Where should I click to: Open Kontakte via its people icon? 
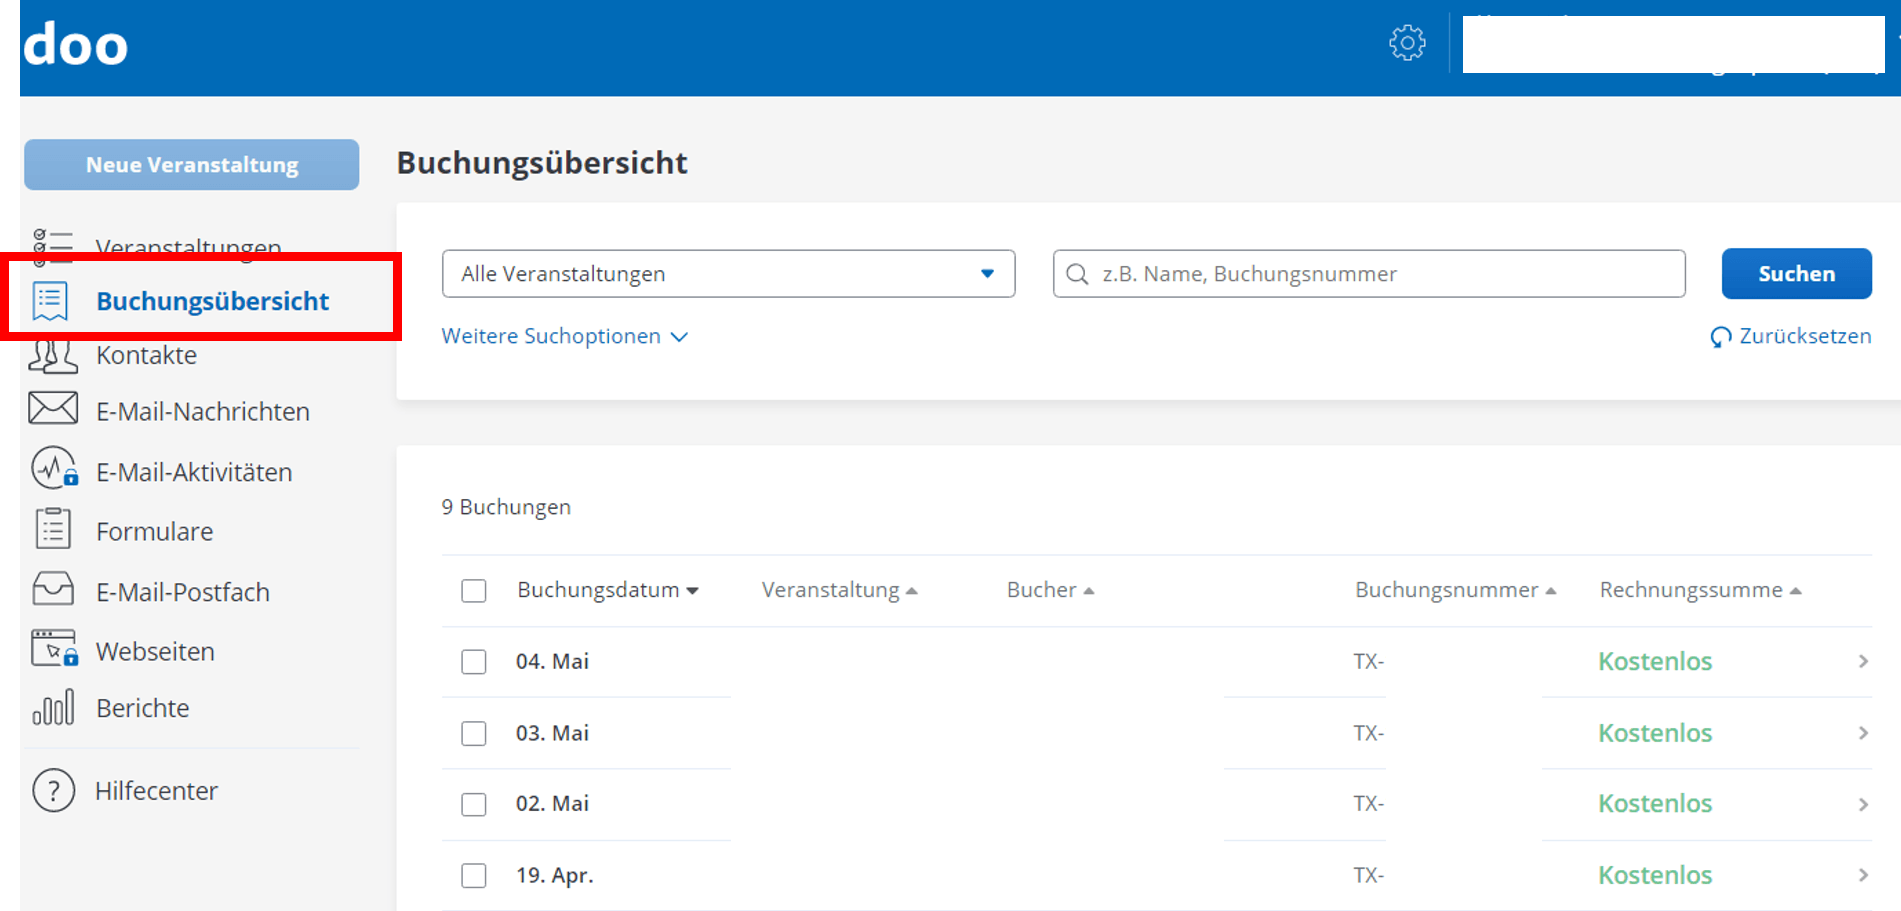[53, 356]
